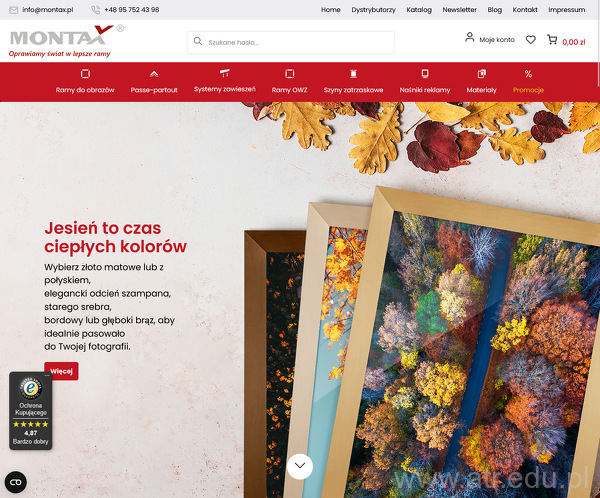Click the info@montax.pl email link
Image resolution: width=600 pixels, height=498 pixels.
coord(47,10)
